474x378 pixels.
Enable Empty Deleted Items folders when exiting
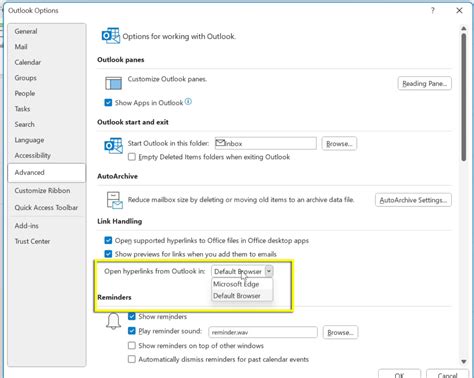click(132, 157)
